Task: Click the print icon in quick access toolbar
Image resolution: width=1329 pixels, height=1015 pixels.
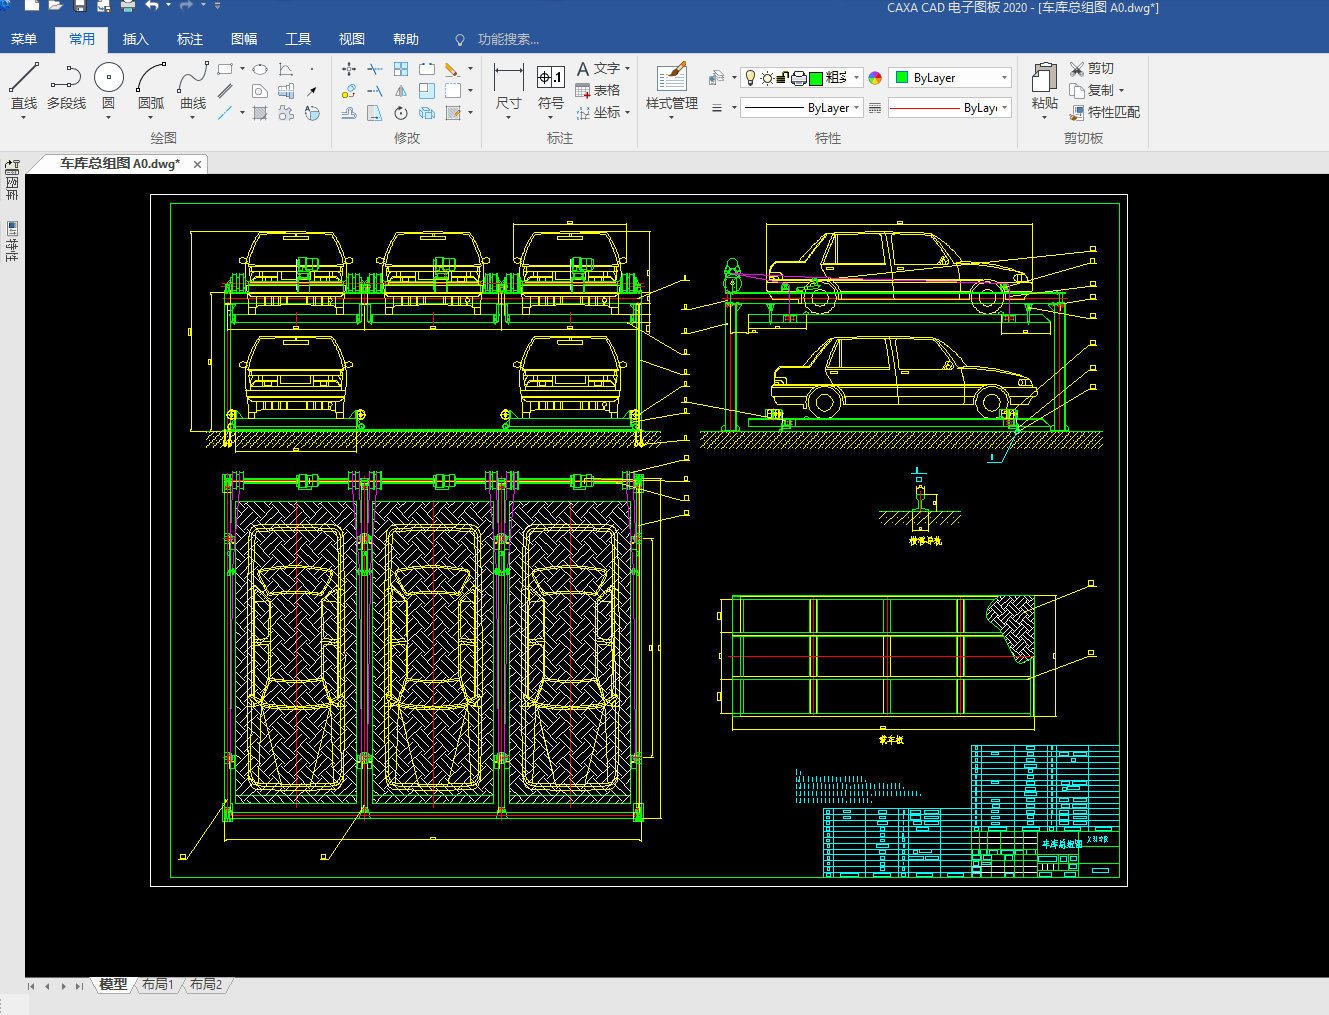Action: [128, 6]
